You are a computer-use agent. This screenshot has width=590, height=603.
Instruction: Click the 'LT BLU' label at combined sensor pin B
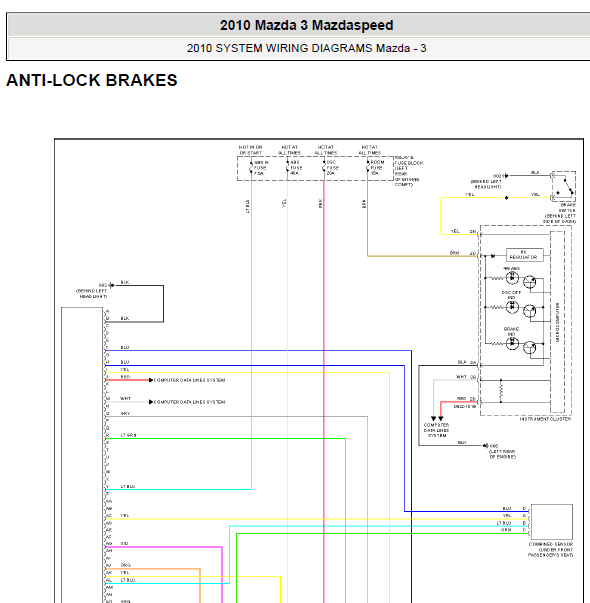(x=504, y=523)
